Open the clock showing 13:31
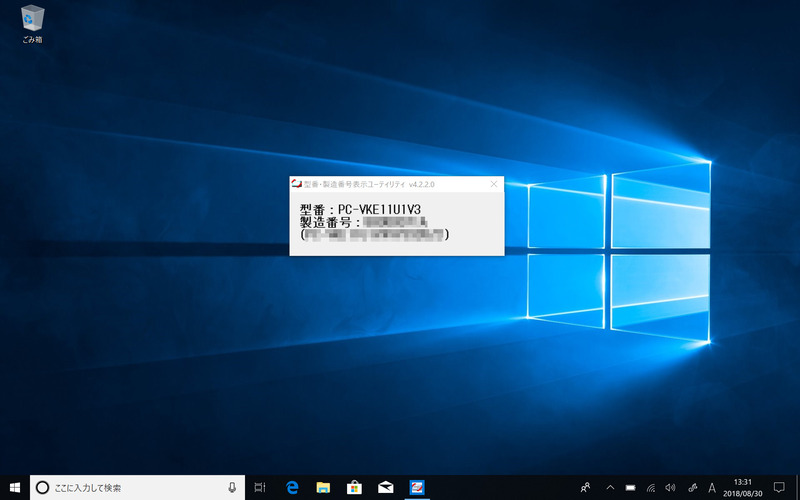The height and width of the screenshot is (500, 800). pyautogui.click(x=743, y=488)
